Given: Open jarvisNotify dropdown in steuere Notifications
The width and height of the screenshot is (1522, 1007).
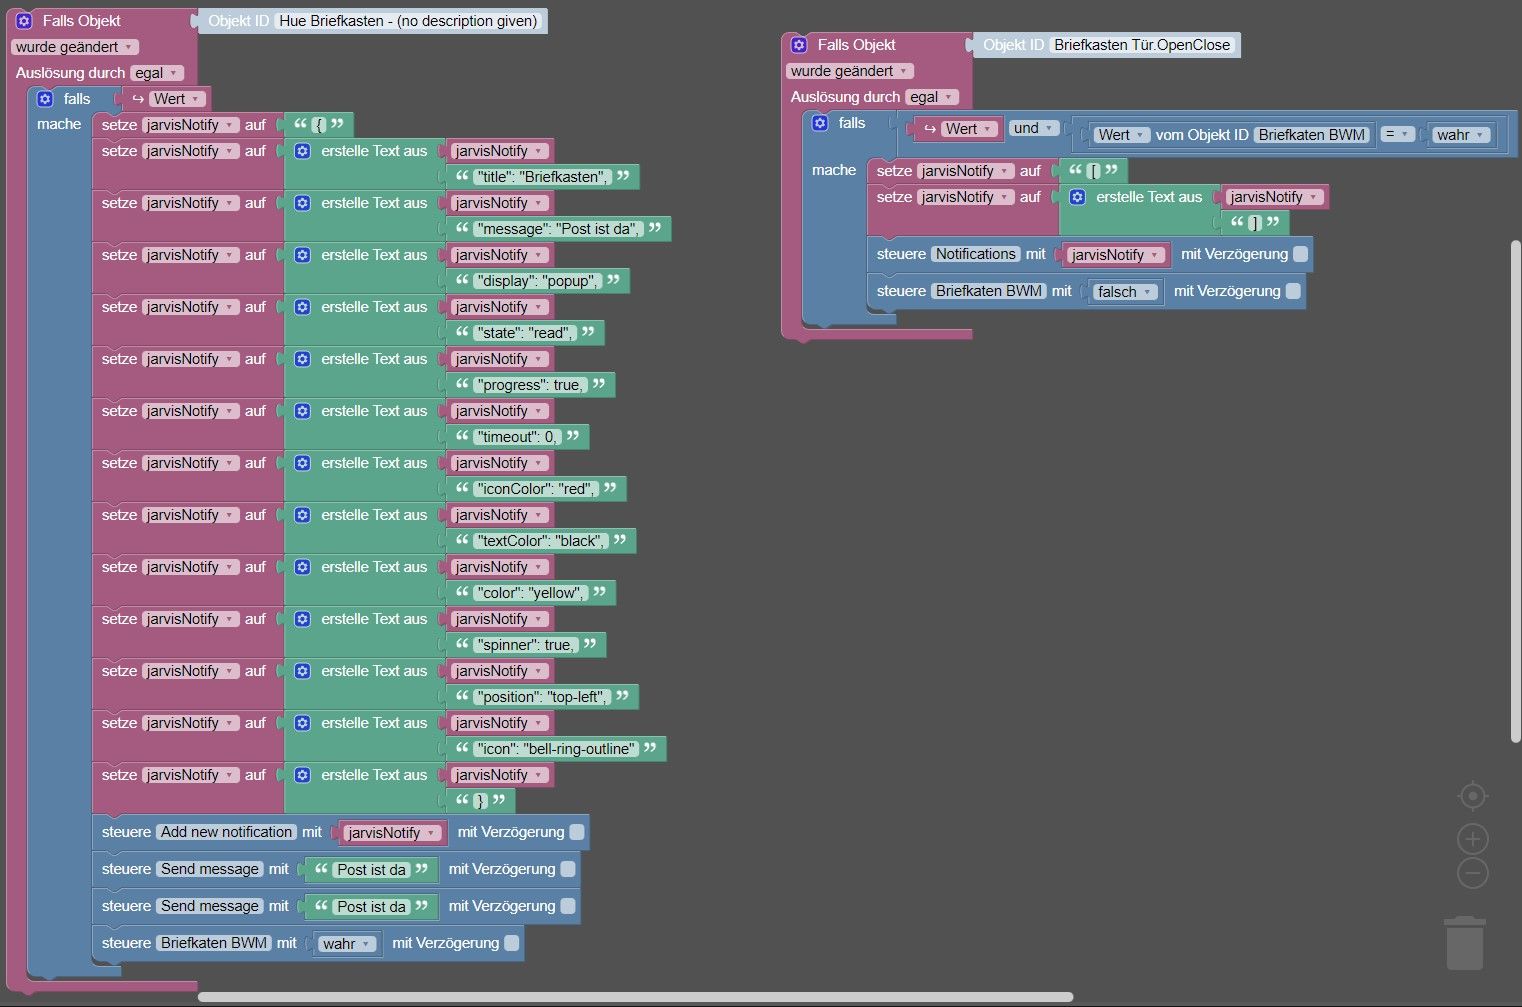Looking at the screenshot, I should tap(1116, 255).
